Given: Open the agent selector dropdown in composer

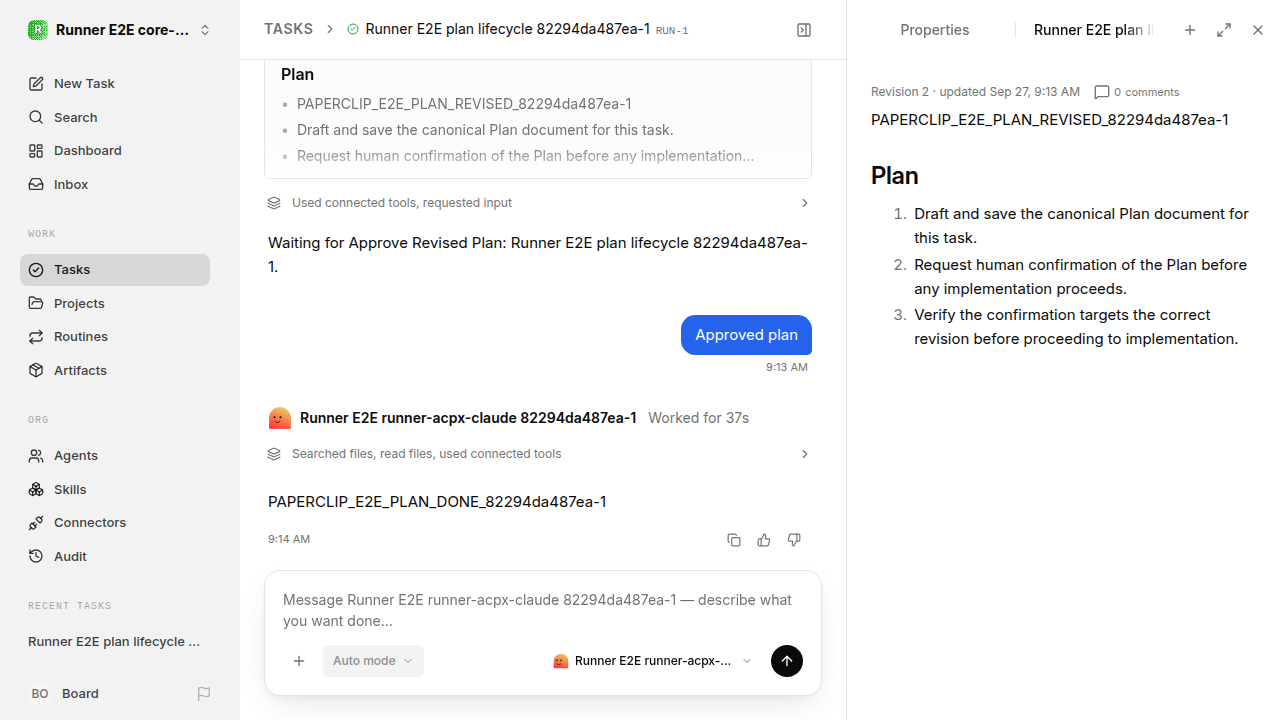Looking at the screenshot, I should click(x=652, y=661).
